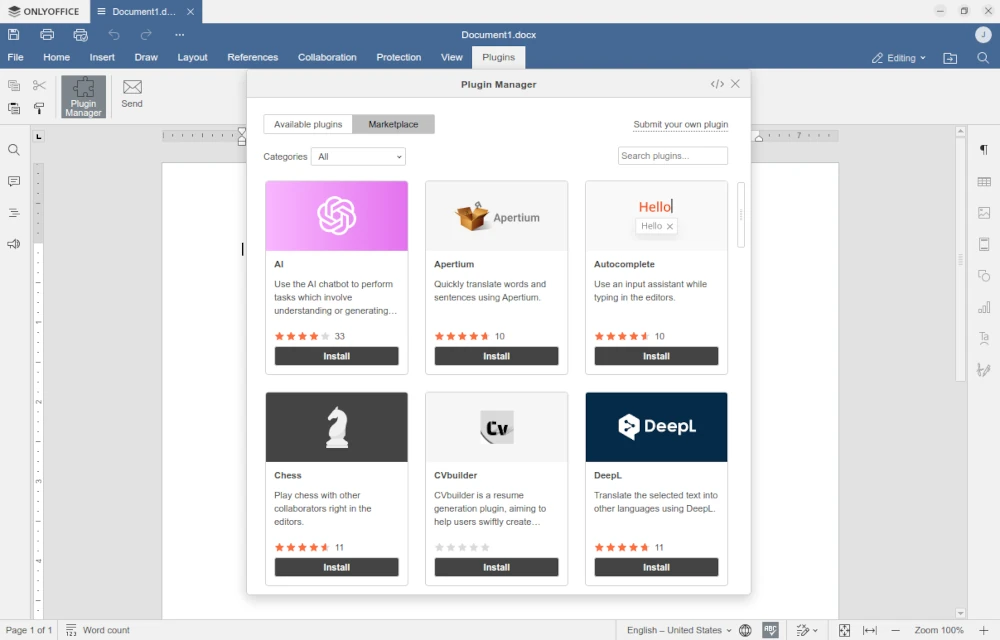Viewport: 1000px width, 640px height.
Task: Open Table settings in the right sidebar
Action: coord(984,181)
